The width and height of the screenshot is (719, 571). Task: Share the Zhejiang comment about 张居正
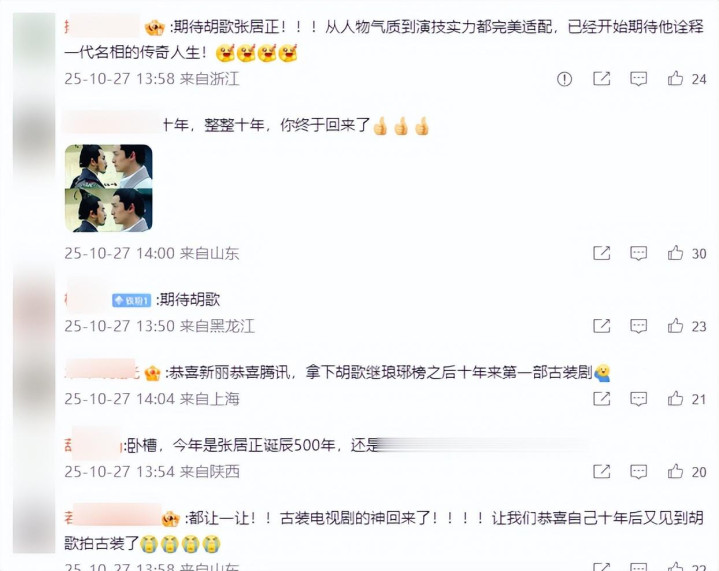pyautogui.click(x=601, y=79)
